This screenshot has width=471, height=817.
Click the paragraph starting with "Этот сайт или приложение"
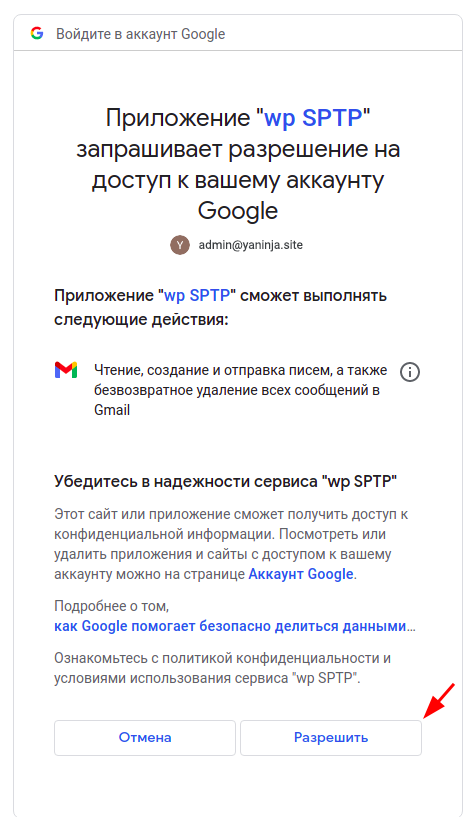tap(231, 544)
